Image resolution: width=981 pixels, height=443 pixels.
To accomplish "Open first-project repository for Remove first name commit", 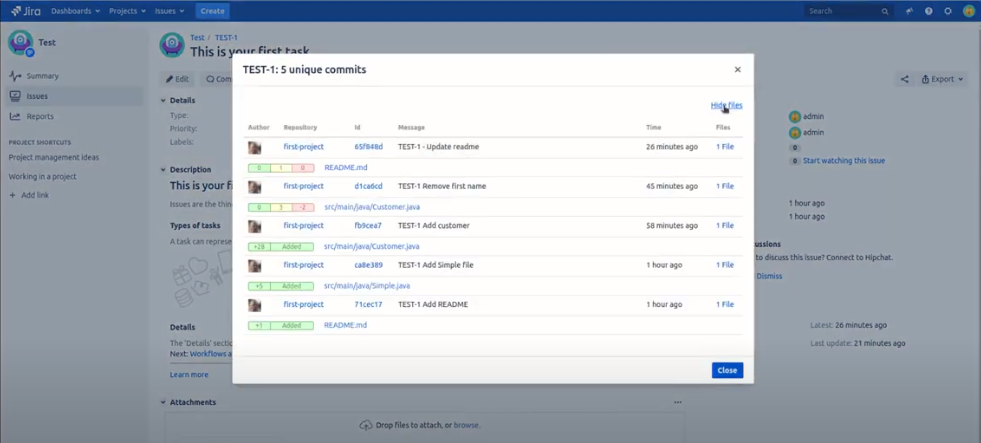I will pos(303,186).
